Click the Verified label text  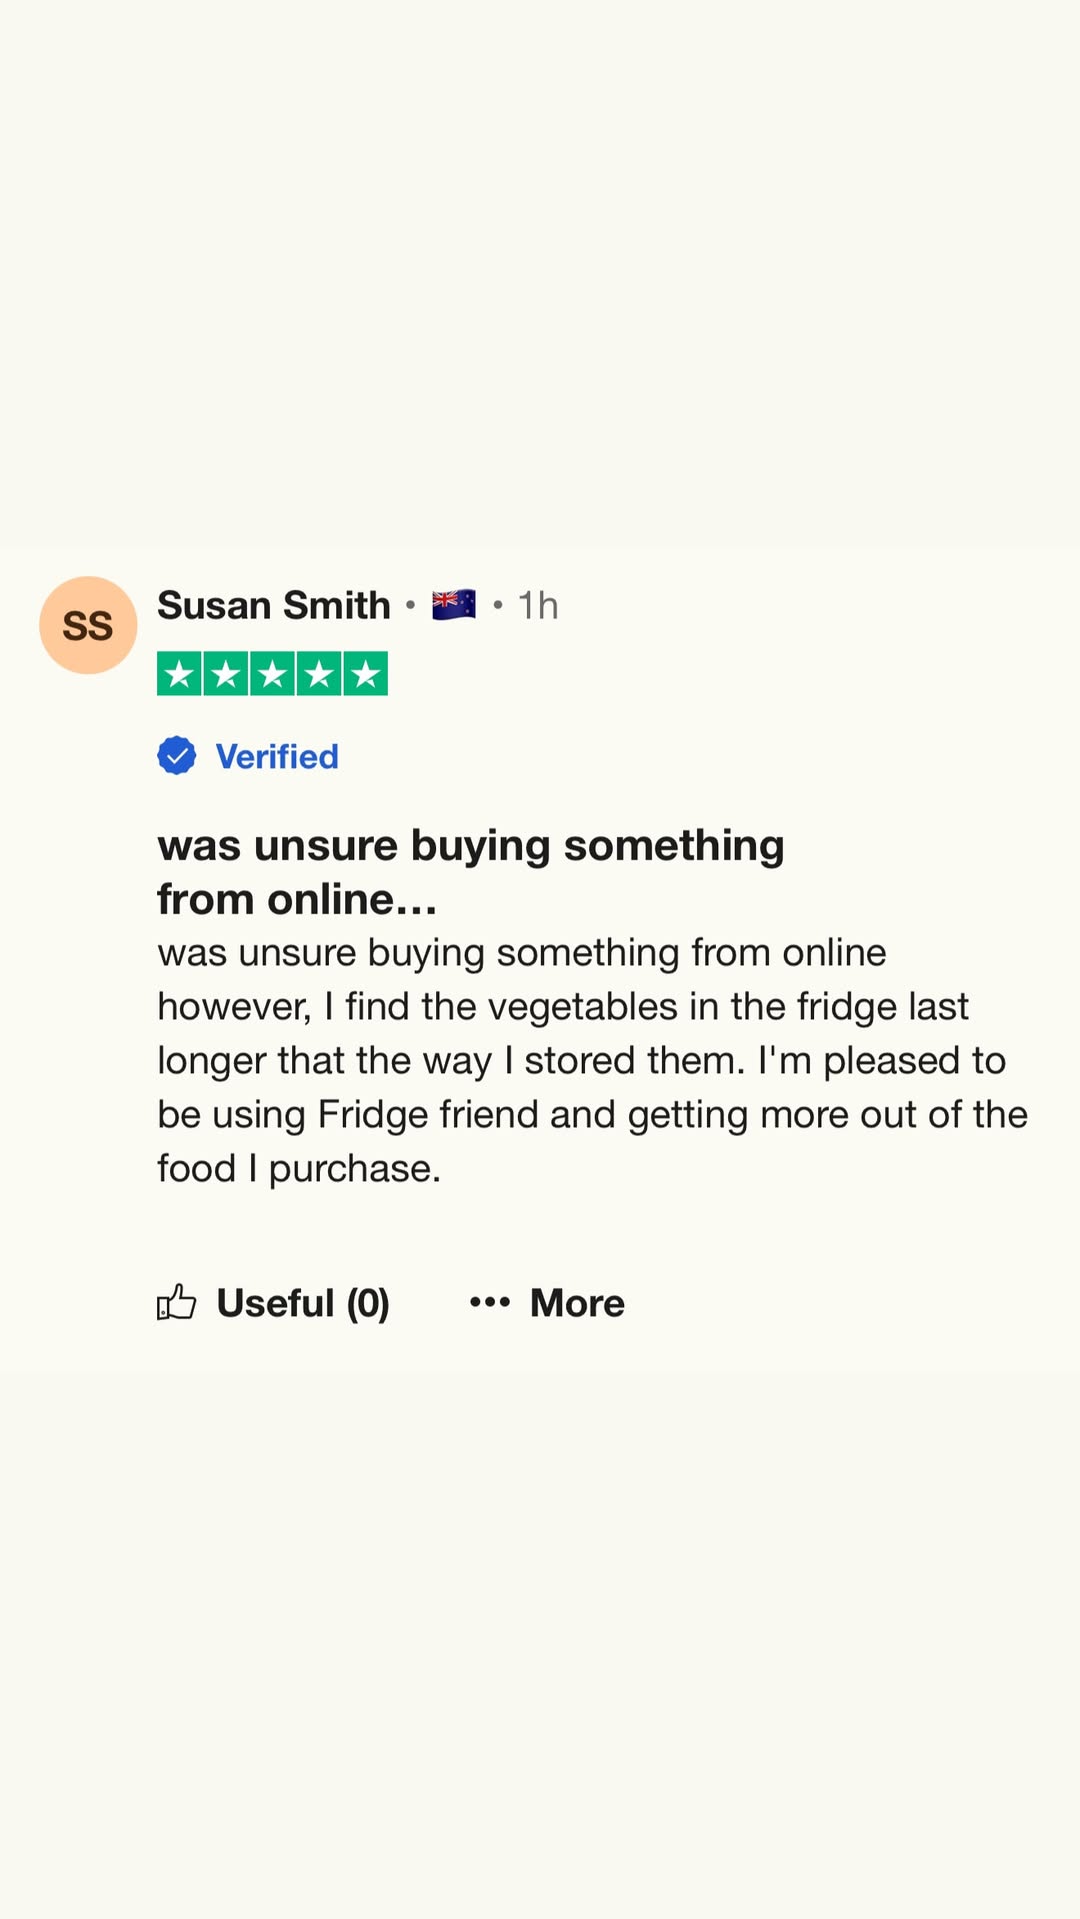[x=277, y=757]
